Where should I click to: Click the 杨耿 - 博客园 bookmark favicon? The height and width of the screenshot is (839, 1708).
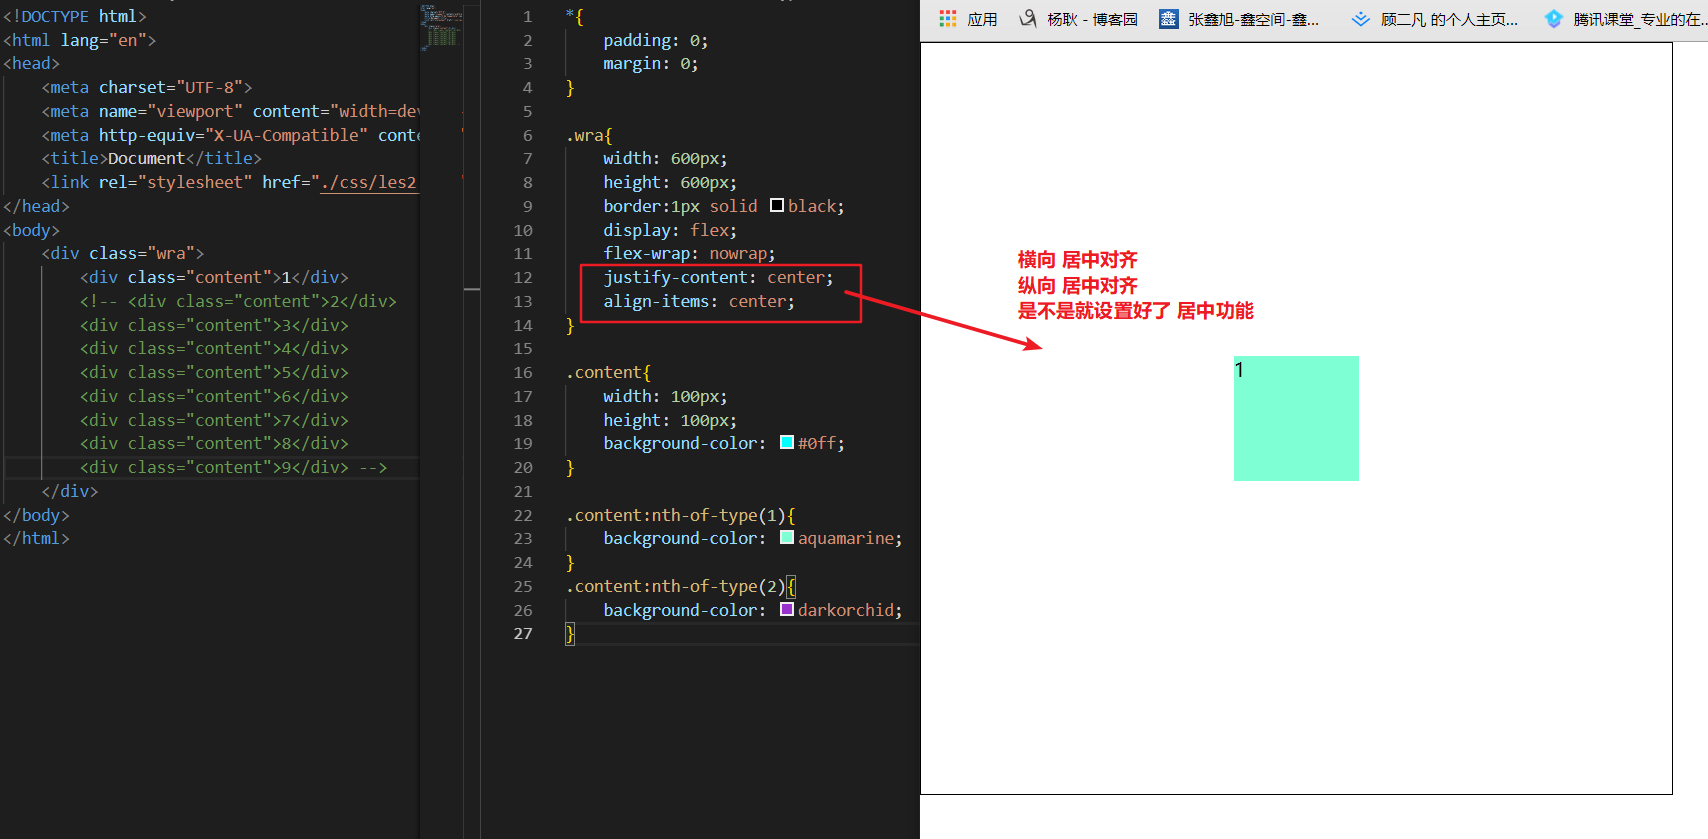point(1028,19)
